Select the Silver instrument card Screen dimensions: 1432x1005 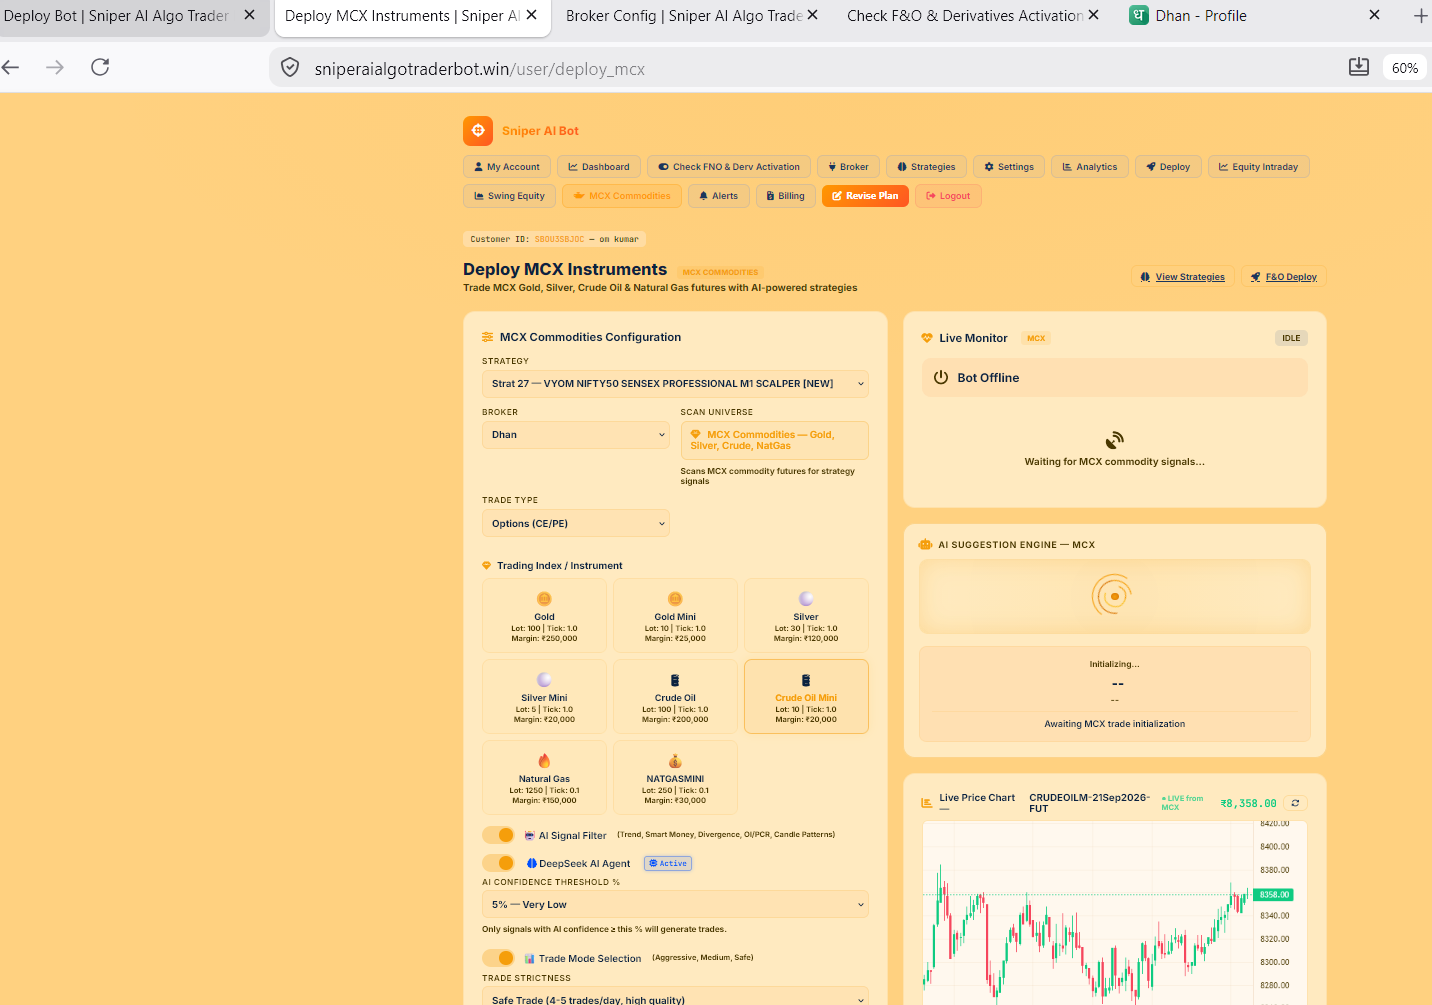(806, 616)
